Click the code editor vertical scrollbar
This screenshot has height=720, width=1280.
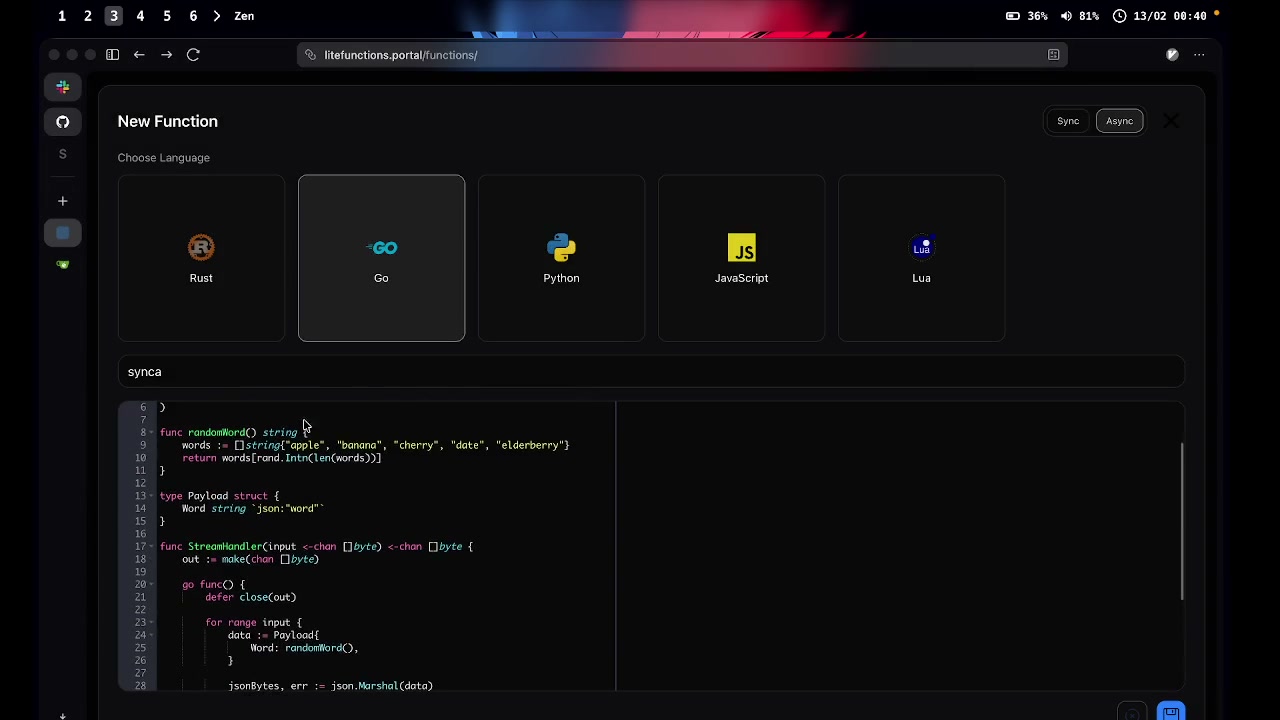(x=1181, y=521)
